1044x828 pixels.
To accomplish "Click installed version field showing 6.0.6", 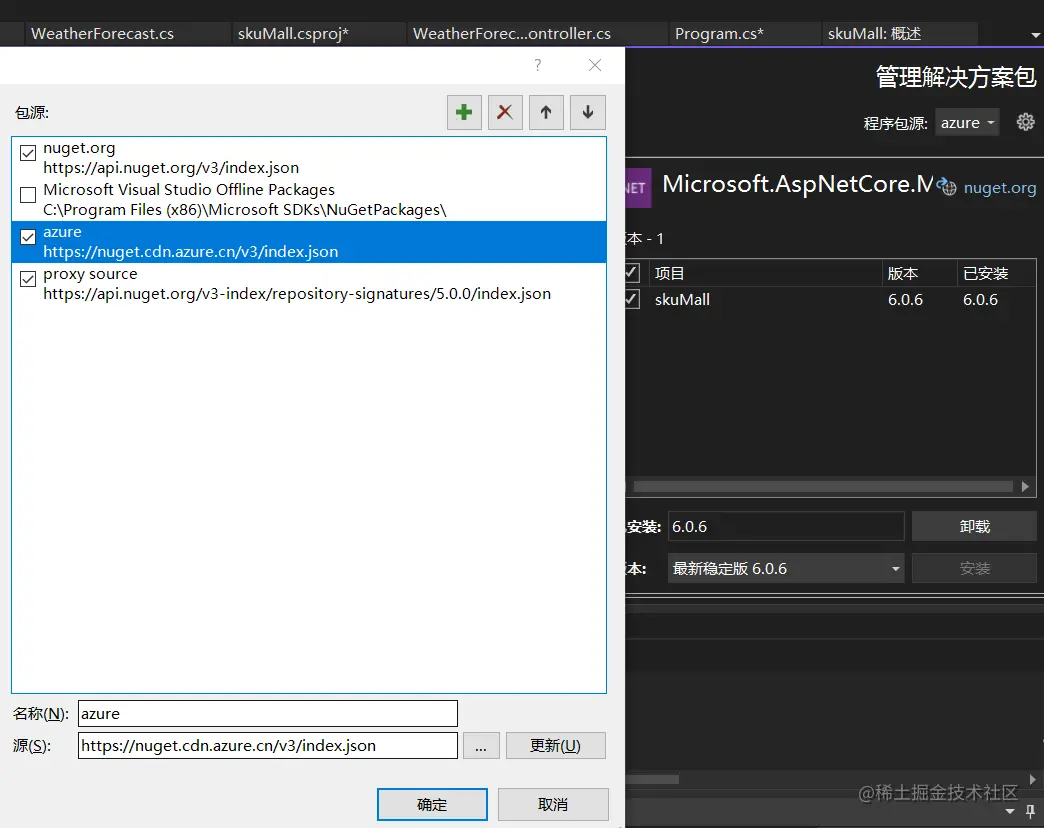I will pos(786,526).
